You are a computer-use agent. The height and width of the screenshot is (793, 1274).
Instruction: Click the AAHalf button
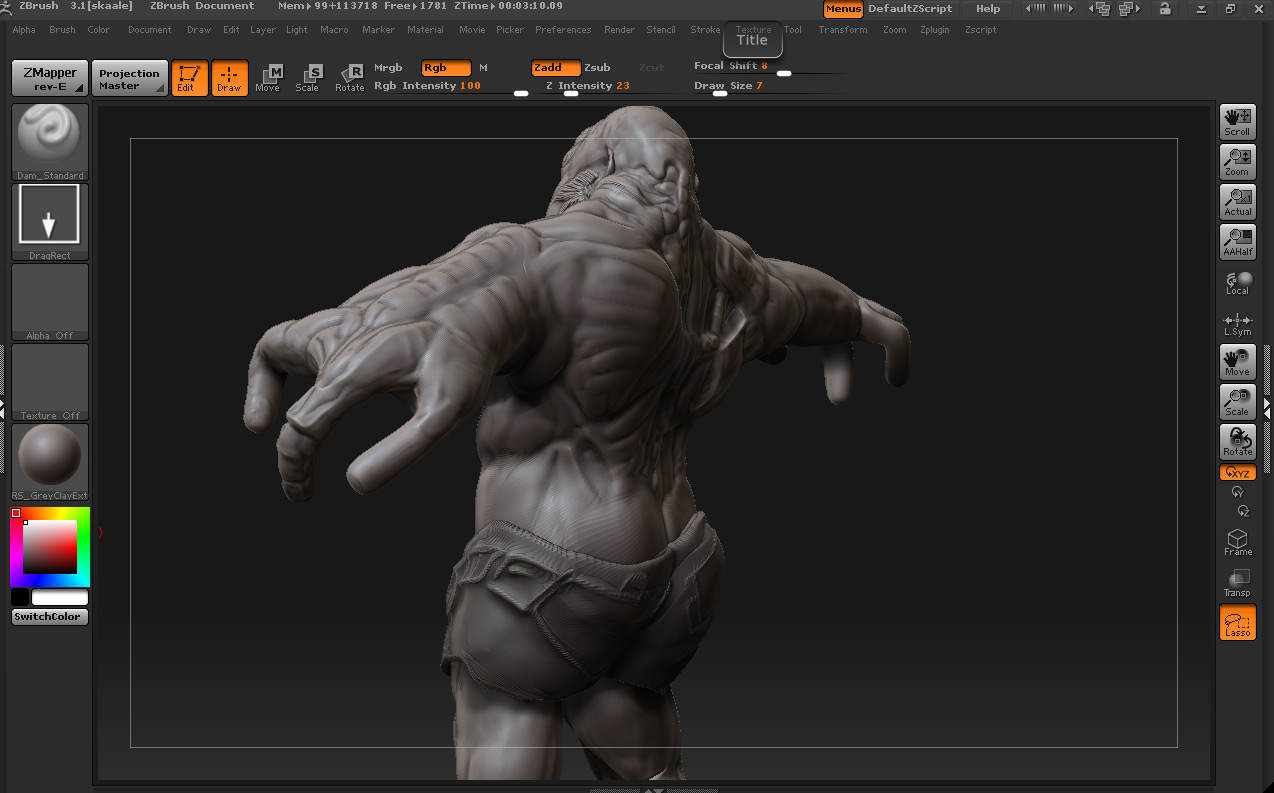point(1238,242)
